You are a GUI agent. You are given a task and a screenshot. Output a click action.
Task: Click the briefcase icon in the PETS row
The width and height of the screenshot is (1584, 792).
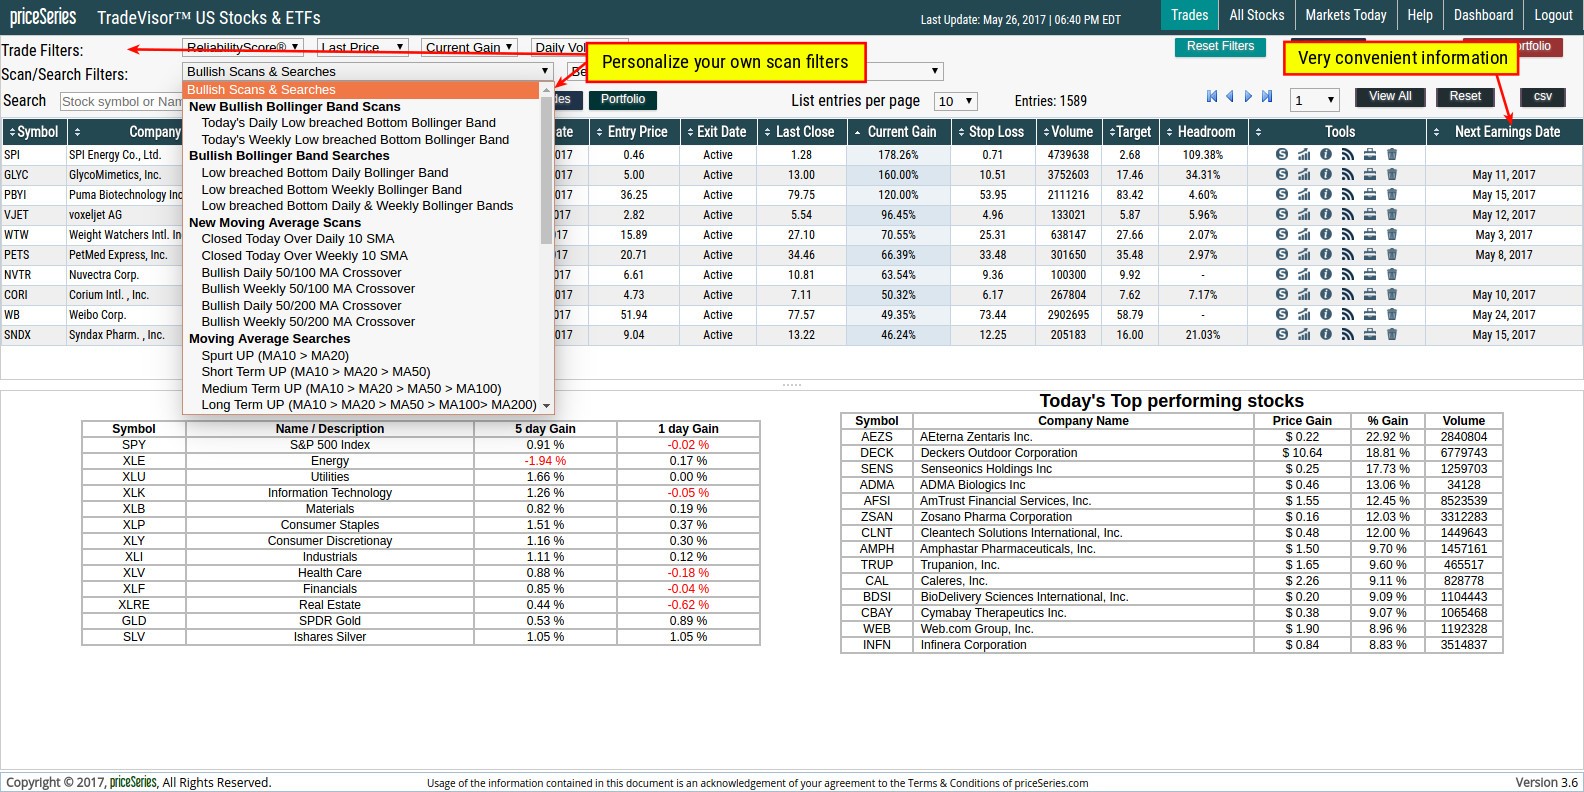(1370, 255)
